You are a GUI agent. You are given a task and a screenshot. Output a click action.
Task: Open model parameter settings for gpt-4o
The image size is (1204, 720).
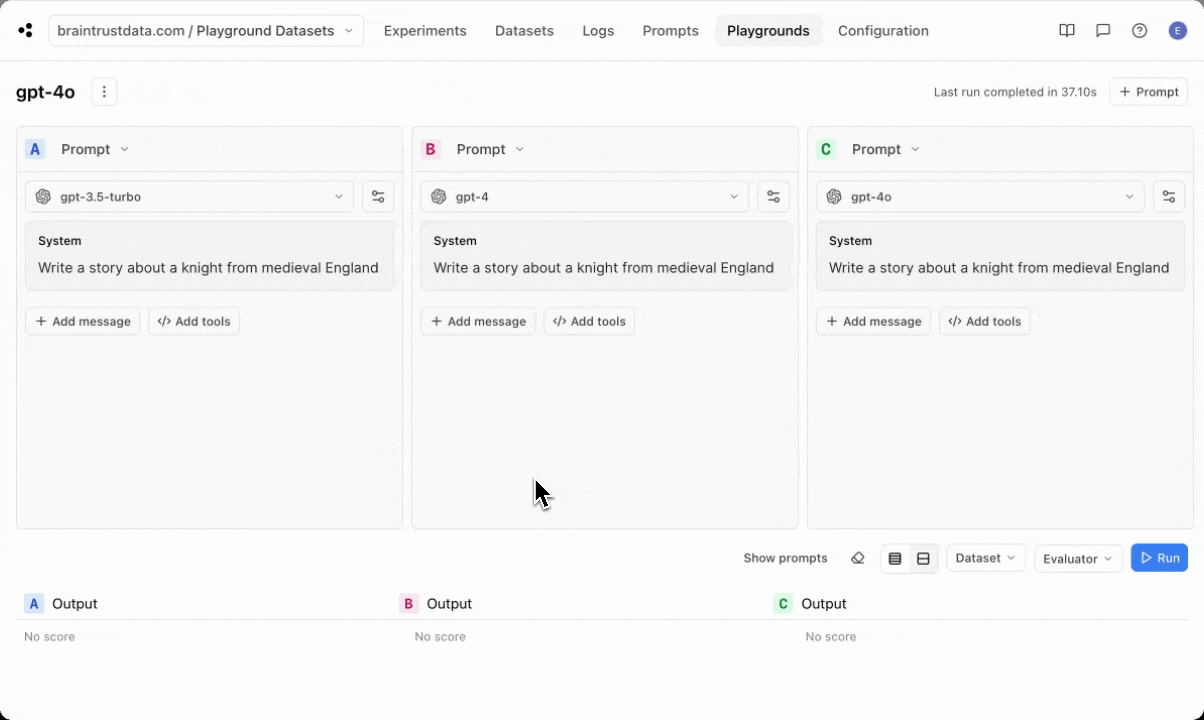coord(1169,196)
